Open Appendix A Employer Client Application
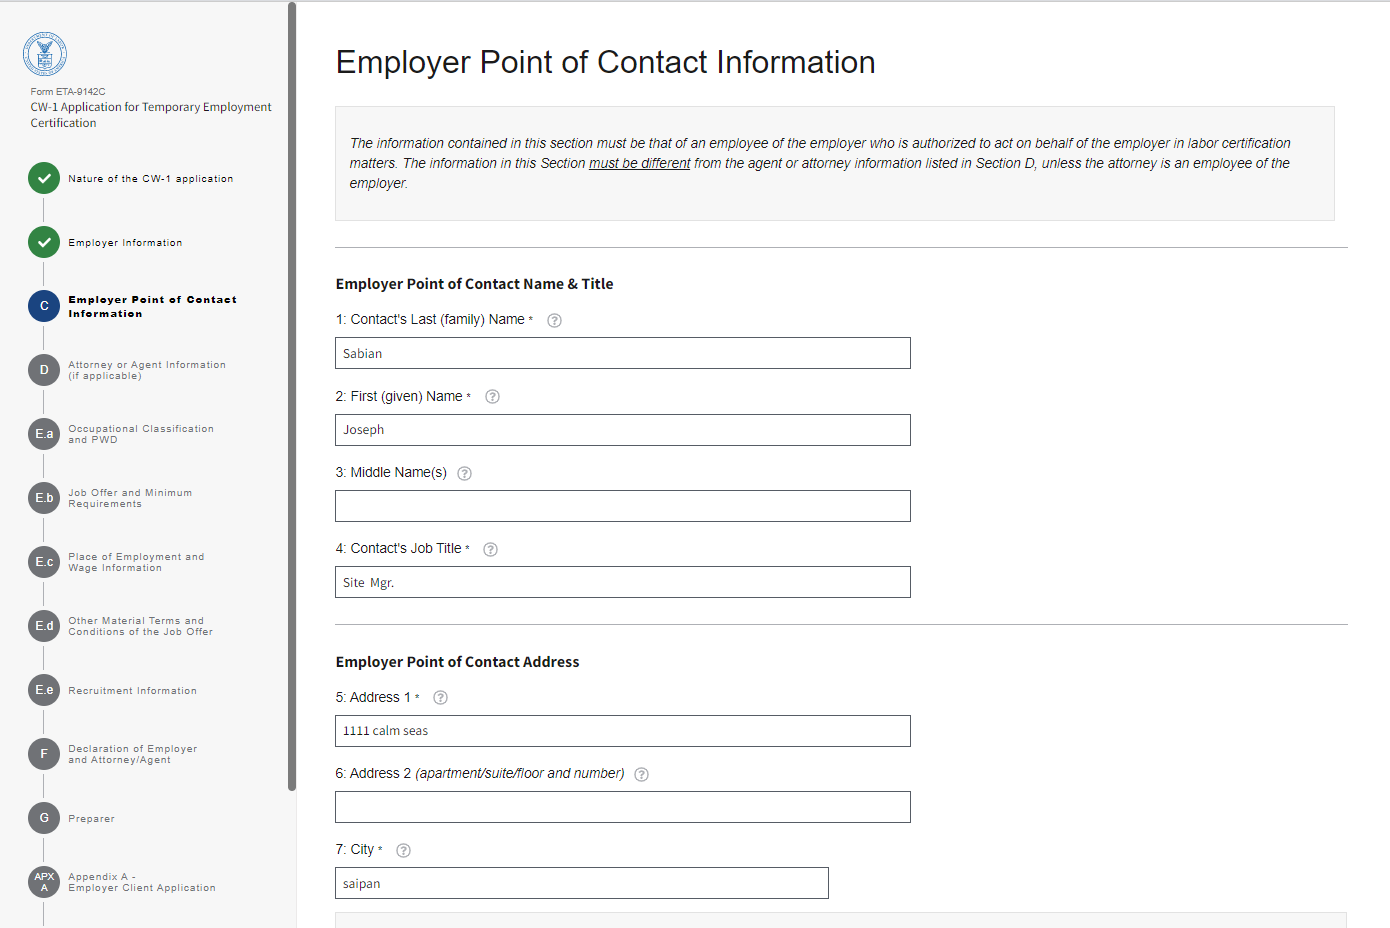The height and width of the screenshot is (928, 1390). pyautogui.click(x=44, y=882)
